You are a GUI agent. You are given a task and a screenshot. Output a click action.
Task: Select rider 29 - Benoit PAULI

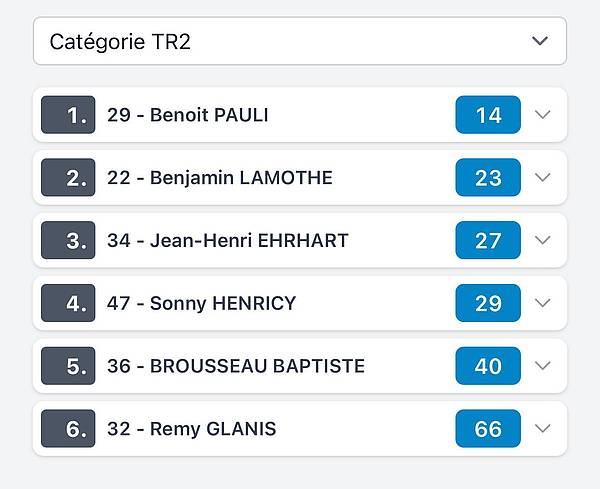point(188,115)
